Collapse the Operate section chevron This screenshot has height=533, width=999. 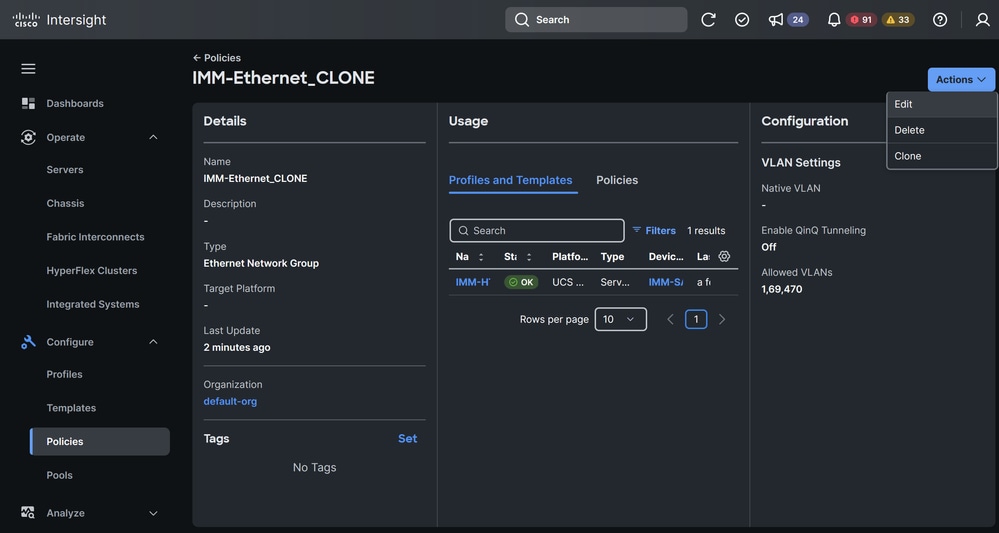tap(153, 138)
